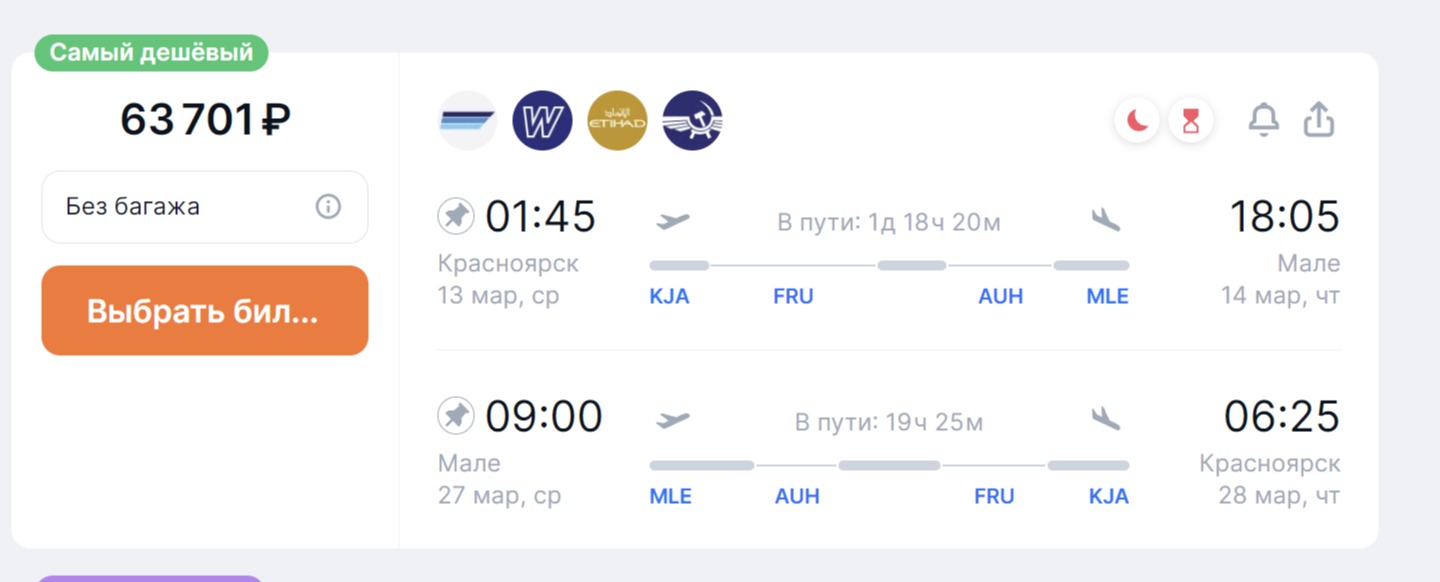Click the Wizz Air logo icon
The width and height of the screenshot is (1440, 582).
542,121
